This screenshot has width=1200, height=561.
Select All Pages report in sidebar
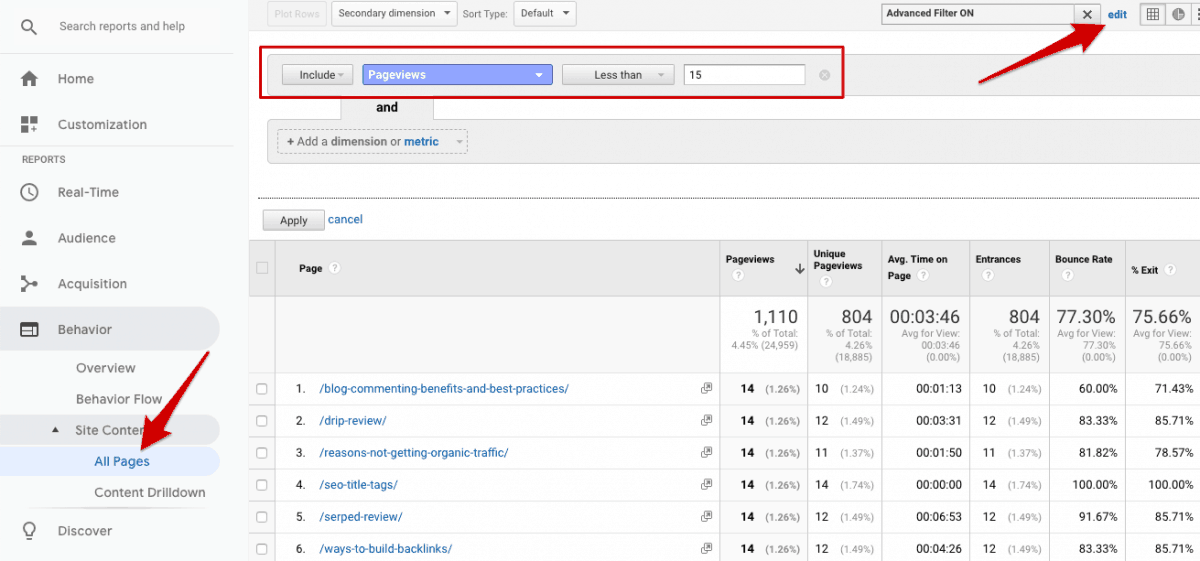pyautogui.click(x=122, y=462)
